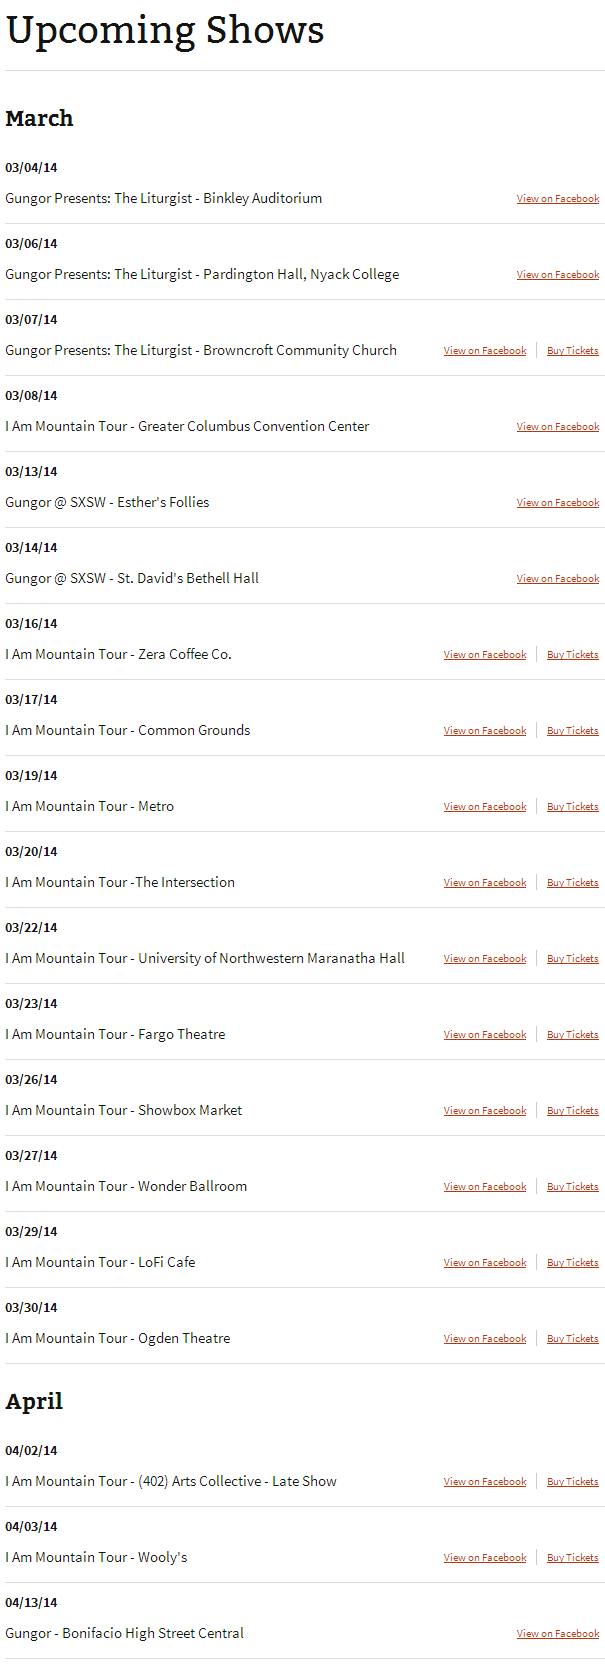This screenshot has height=1676, width=605.
Task: Buy tickets for (402) Arts Collective show
Action: (x=572, y=1482)
